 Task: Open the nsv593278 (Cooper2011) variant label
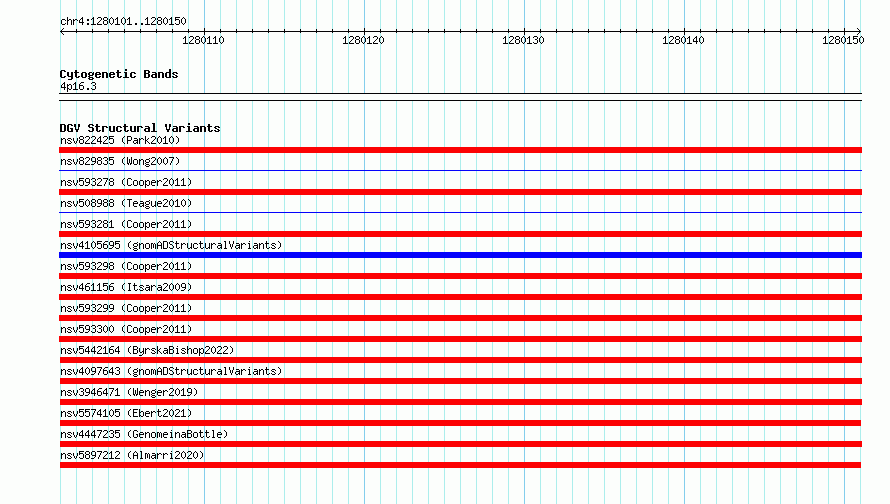[x=126, y=182]
